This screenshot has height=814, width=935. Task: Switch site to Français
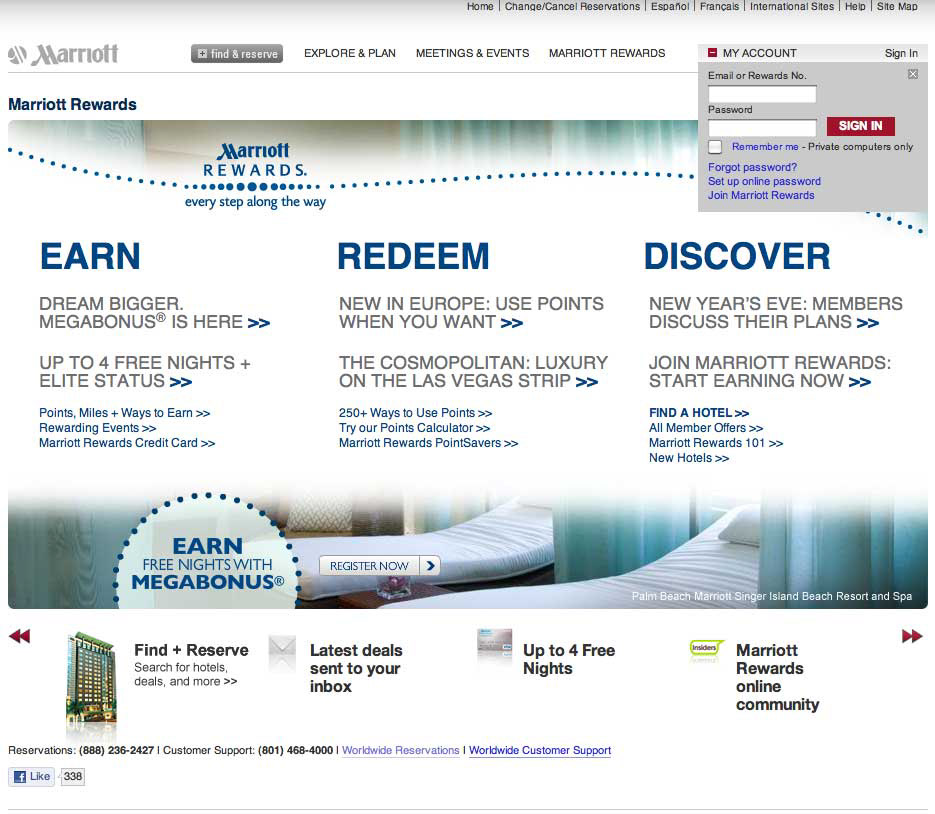[719, 7]
